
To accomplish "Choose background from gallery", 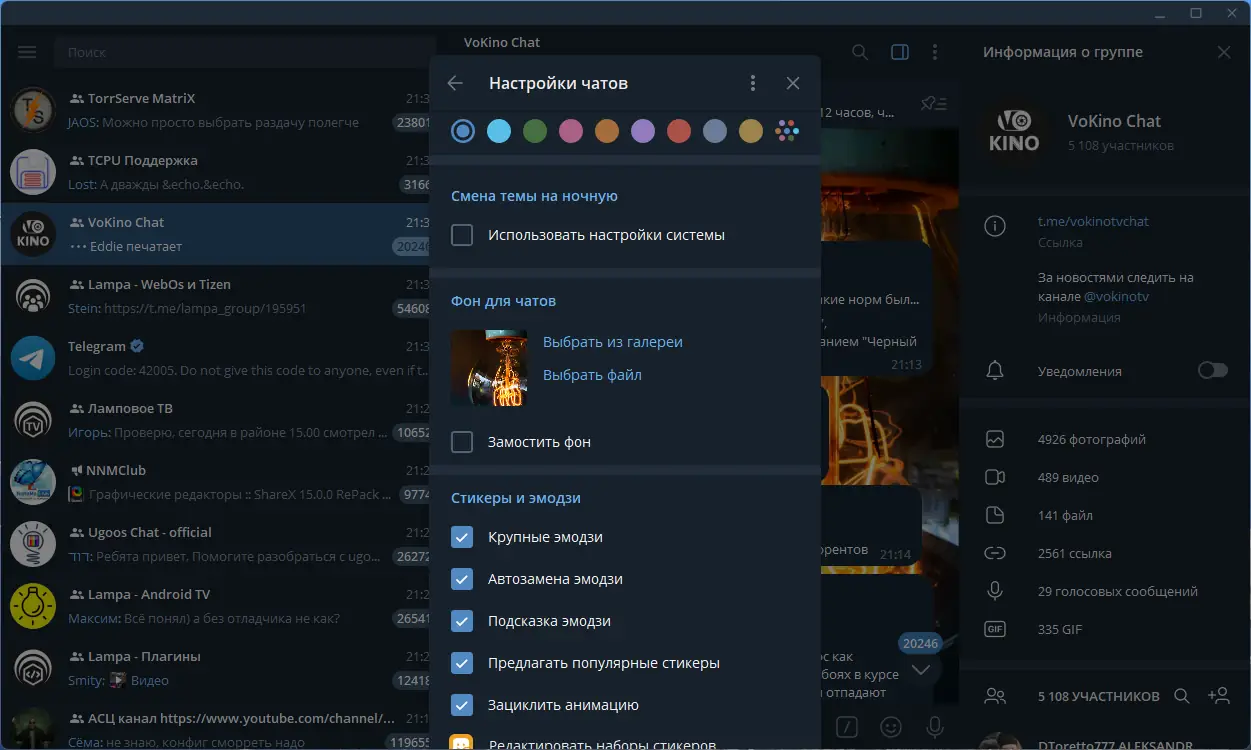I will [x=613, y=342].
